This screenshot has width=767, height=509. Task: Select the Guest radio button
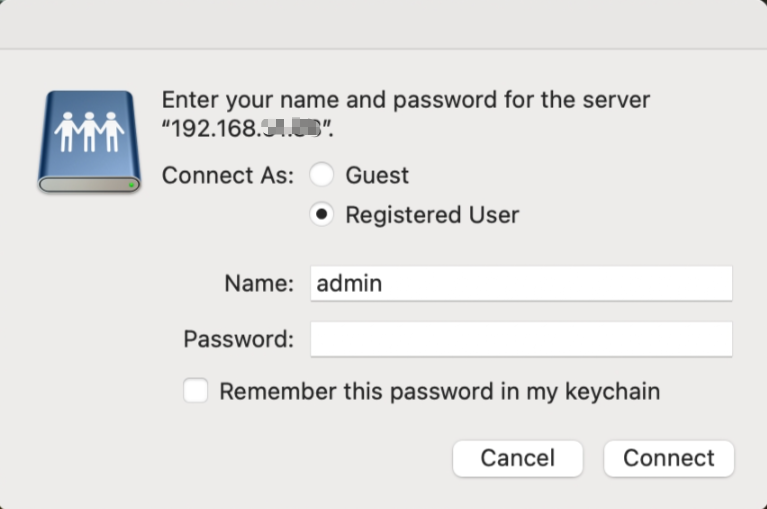click(321, 175)
